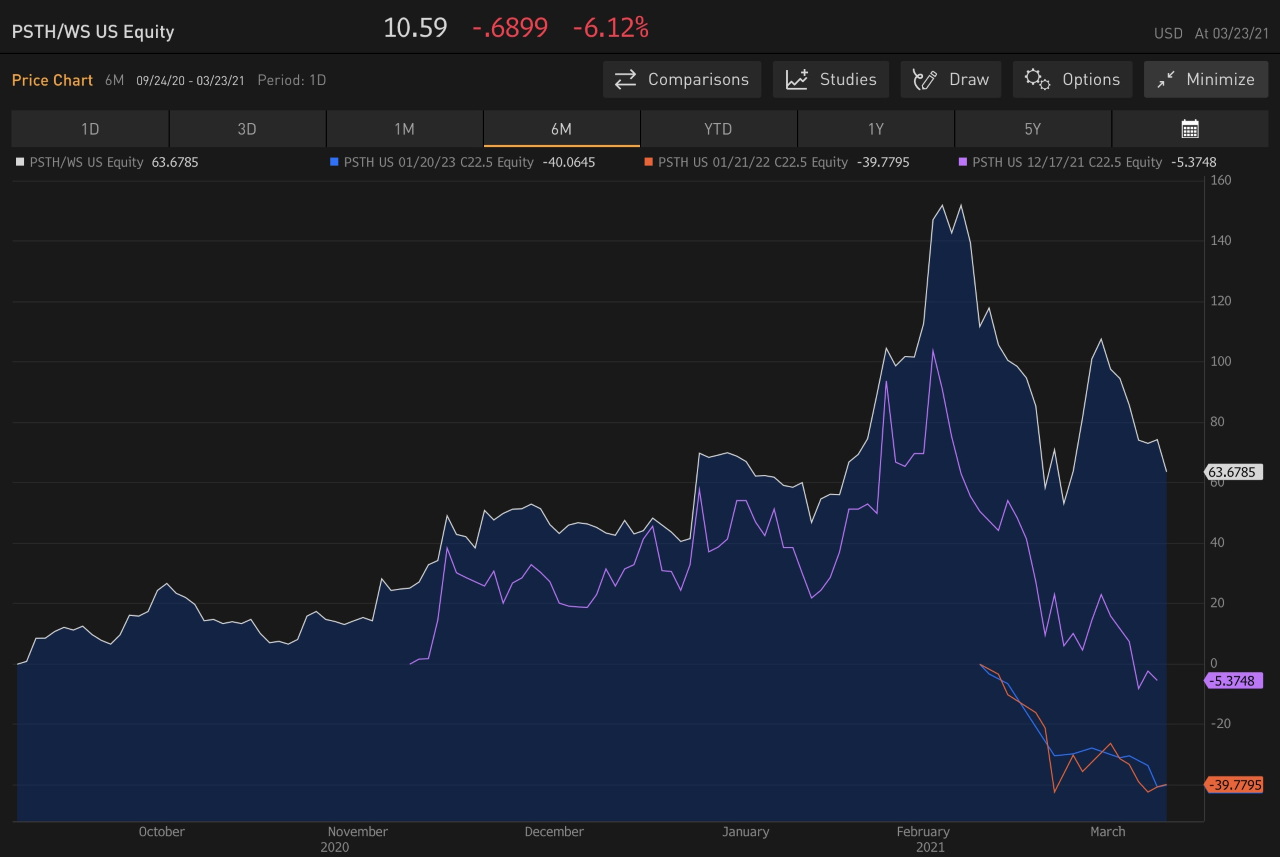Image resolution: width=1280 pixels, height=857 pixels.
Task: Click the purple -5.3748 axis value tag
Action: tap(1234, 681)
